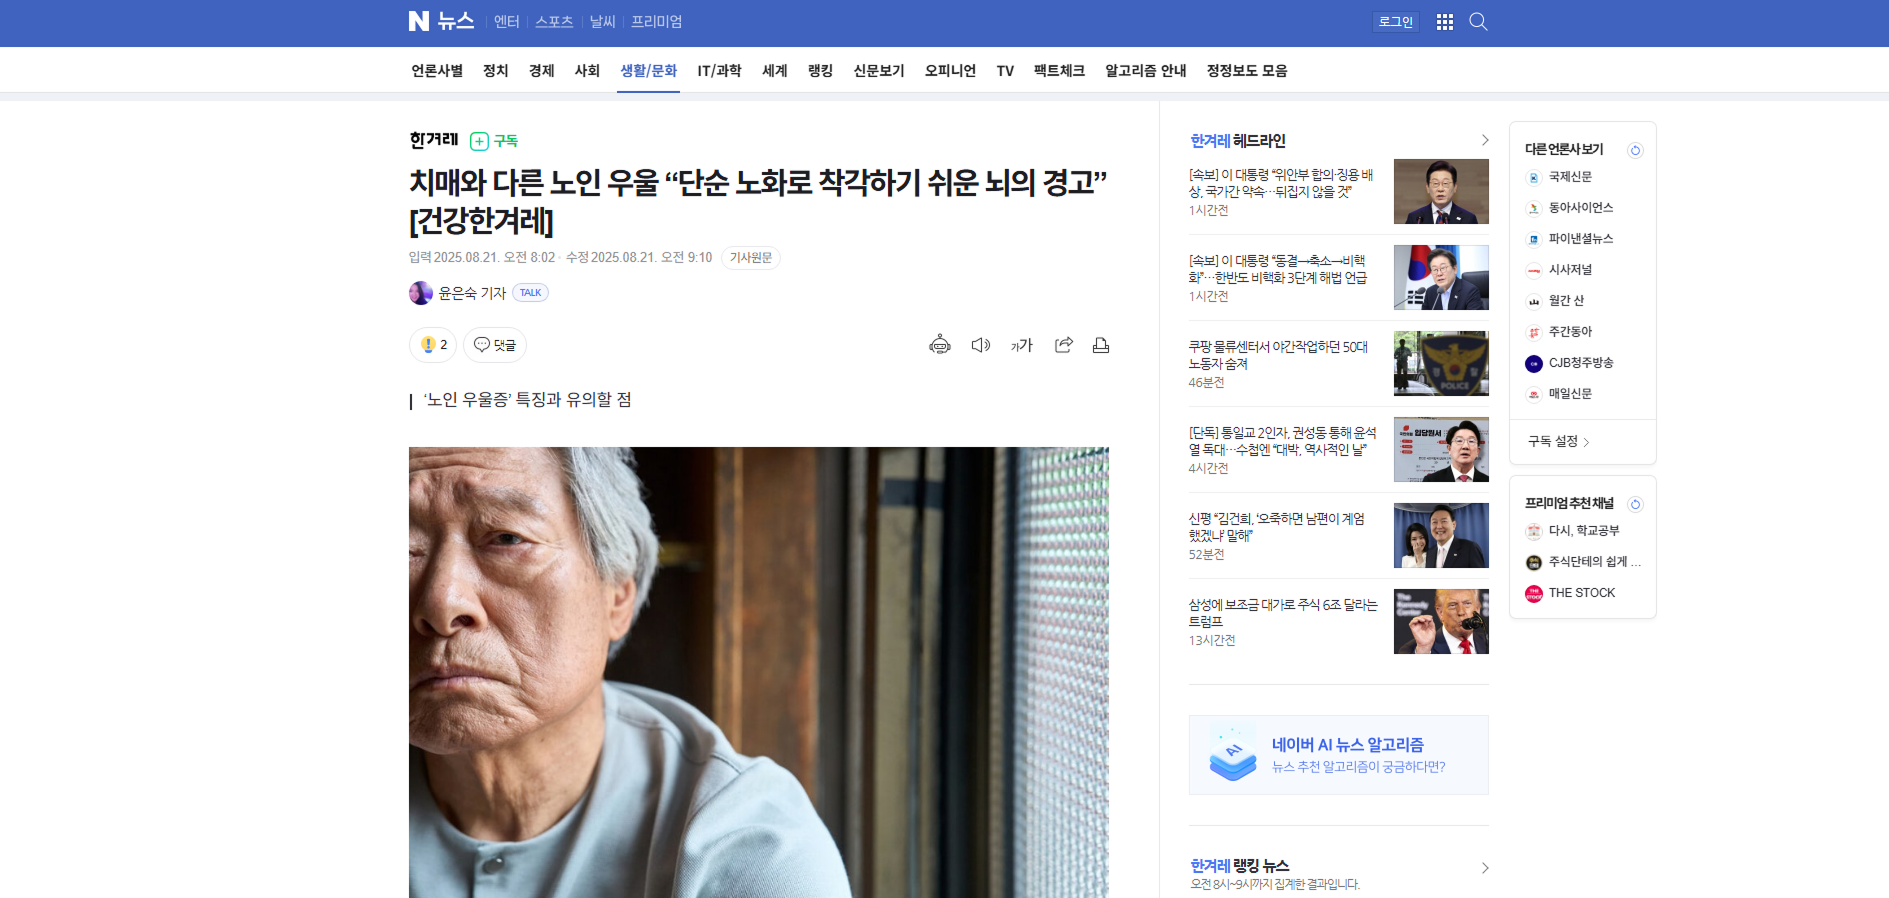Open the 기사원문 original article link
Image resolution: width=1889 pixels, height=898 pixels.
[751, 258]
